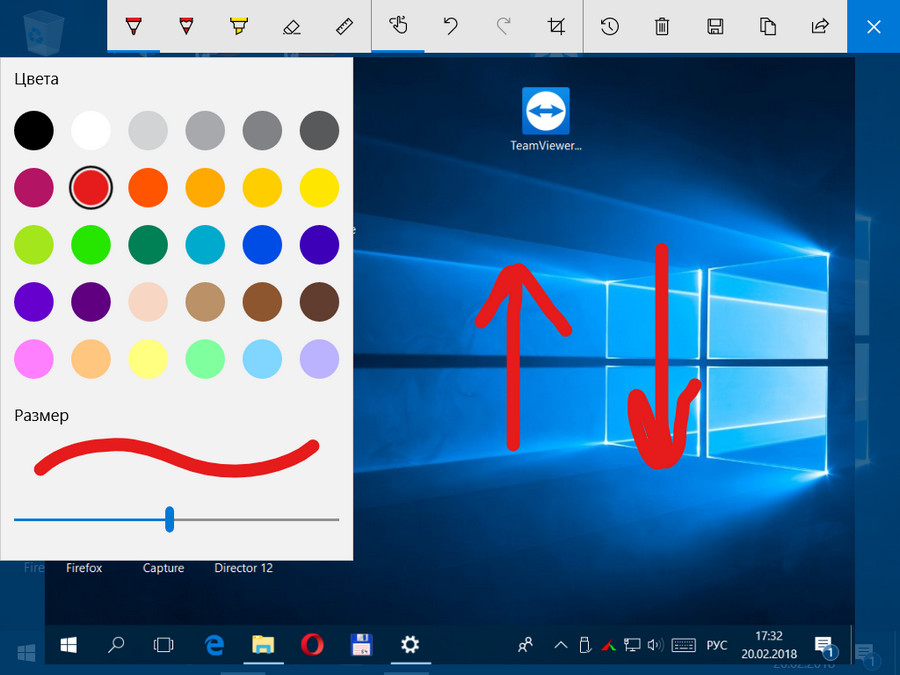The height and width of the screenshot is (675, 900).
Task: Pick the darkest gray swatch
Action: click(319, 130)
